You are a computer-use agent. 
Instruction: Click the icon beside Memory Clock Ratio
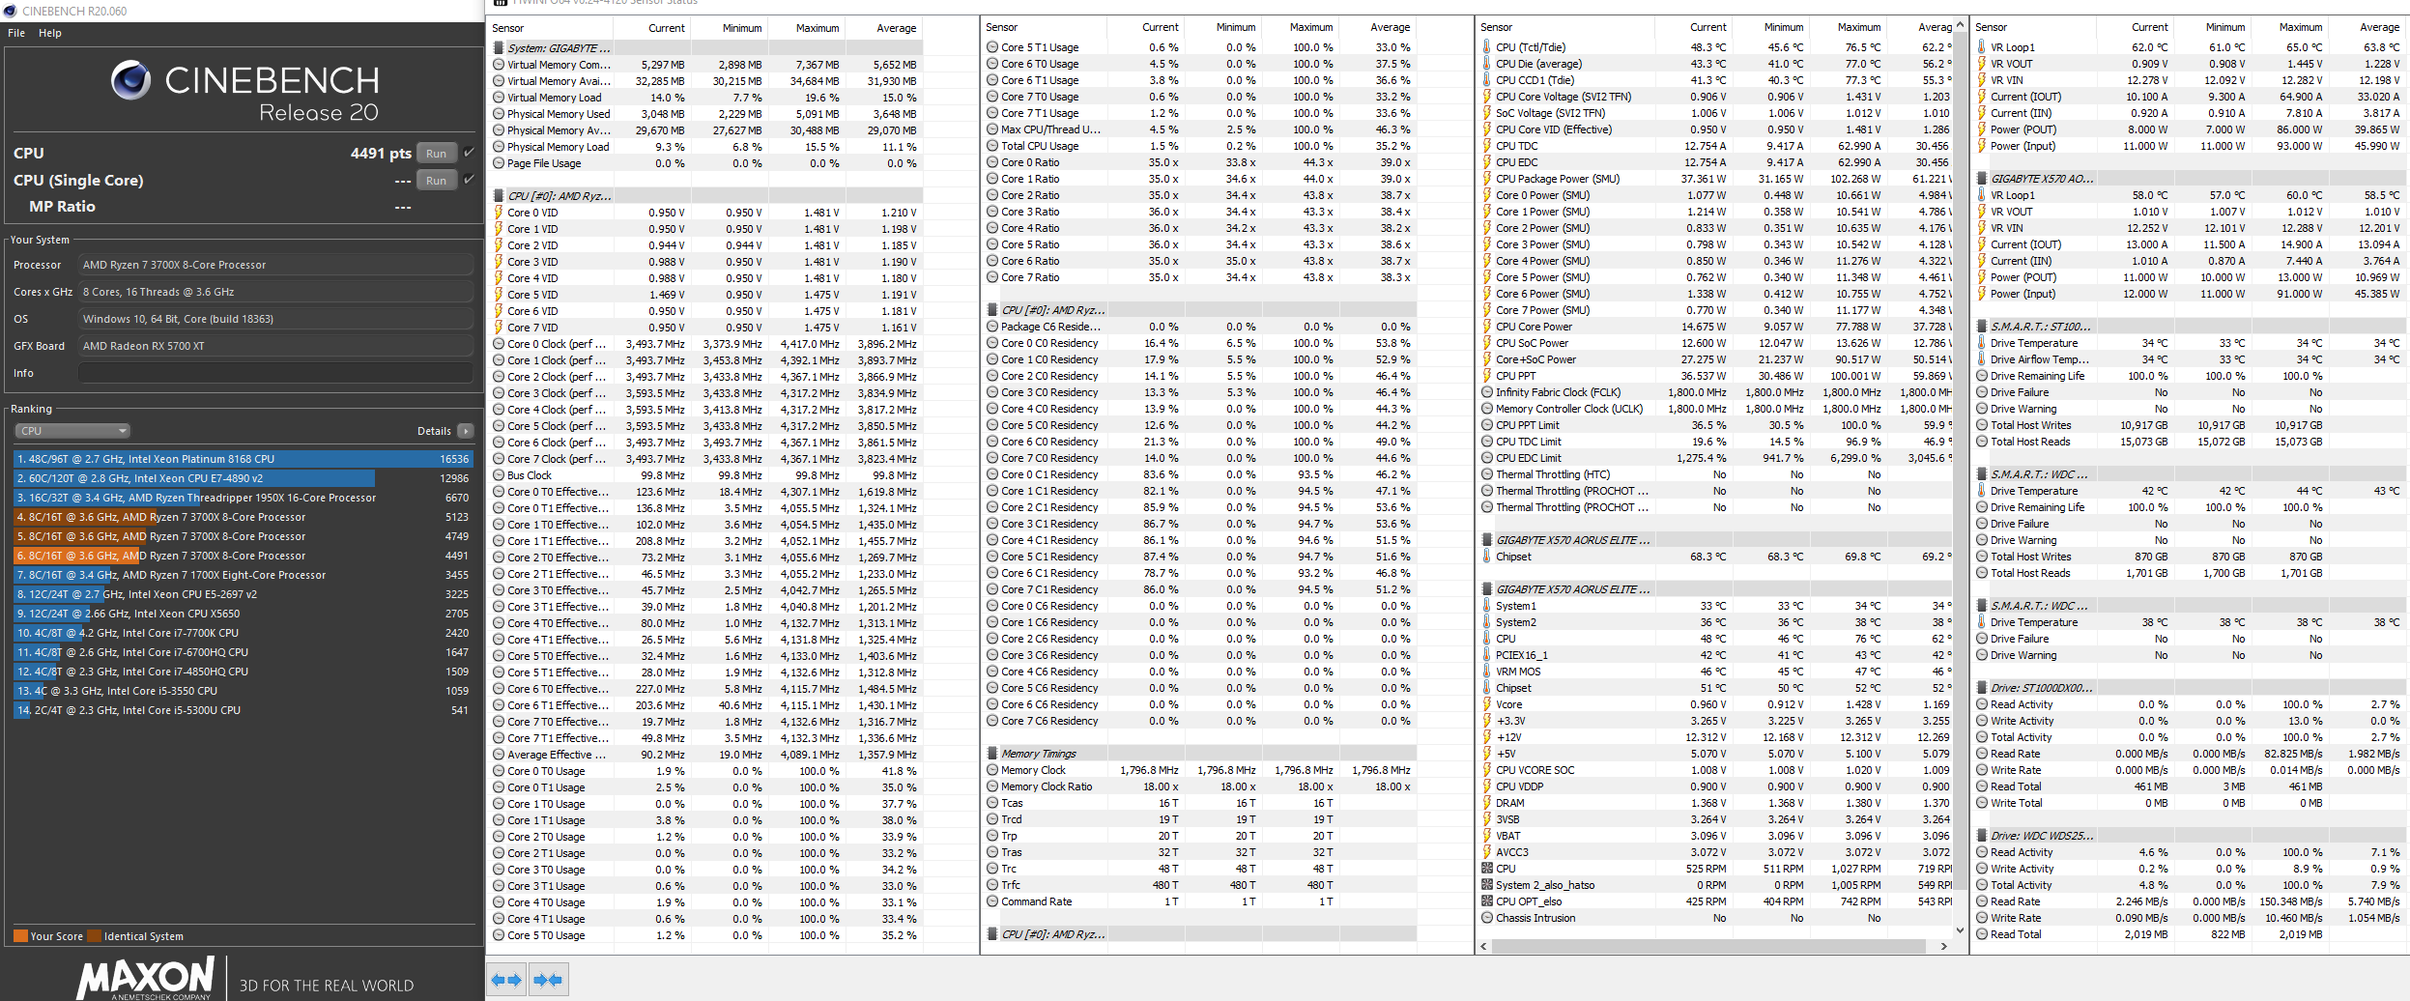click(992, 786)
